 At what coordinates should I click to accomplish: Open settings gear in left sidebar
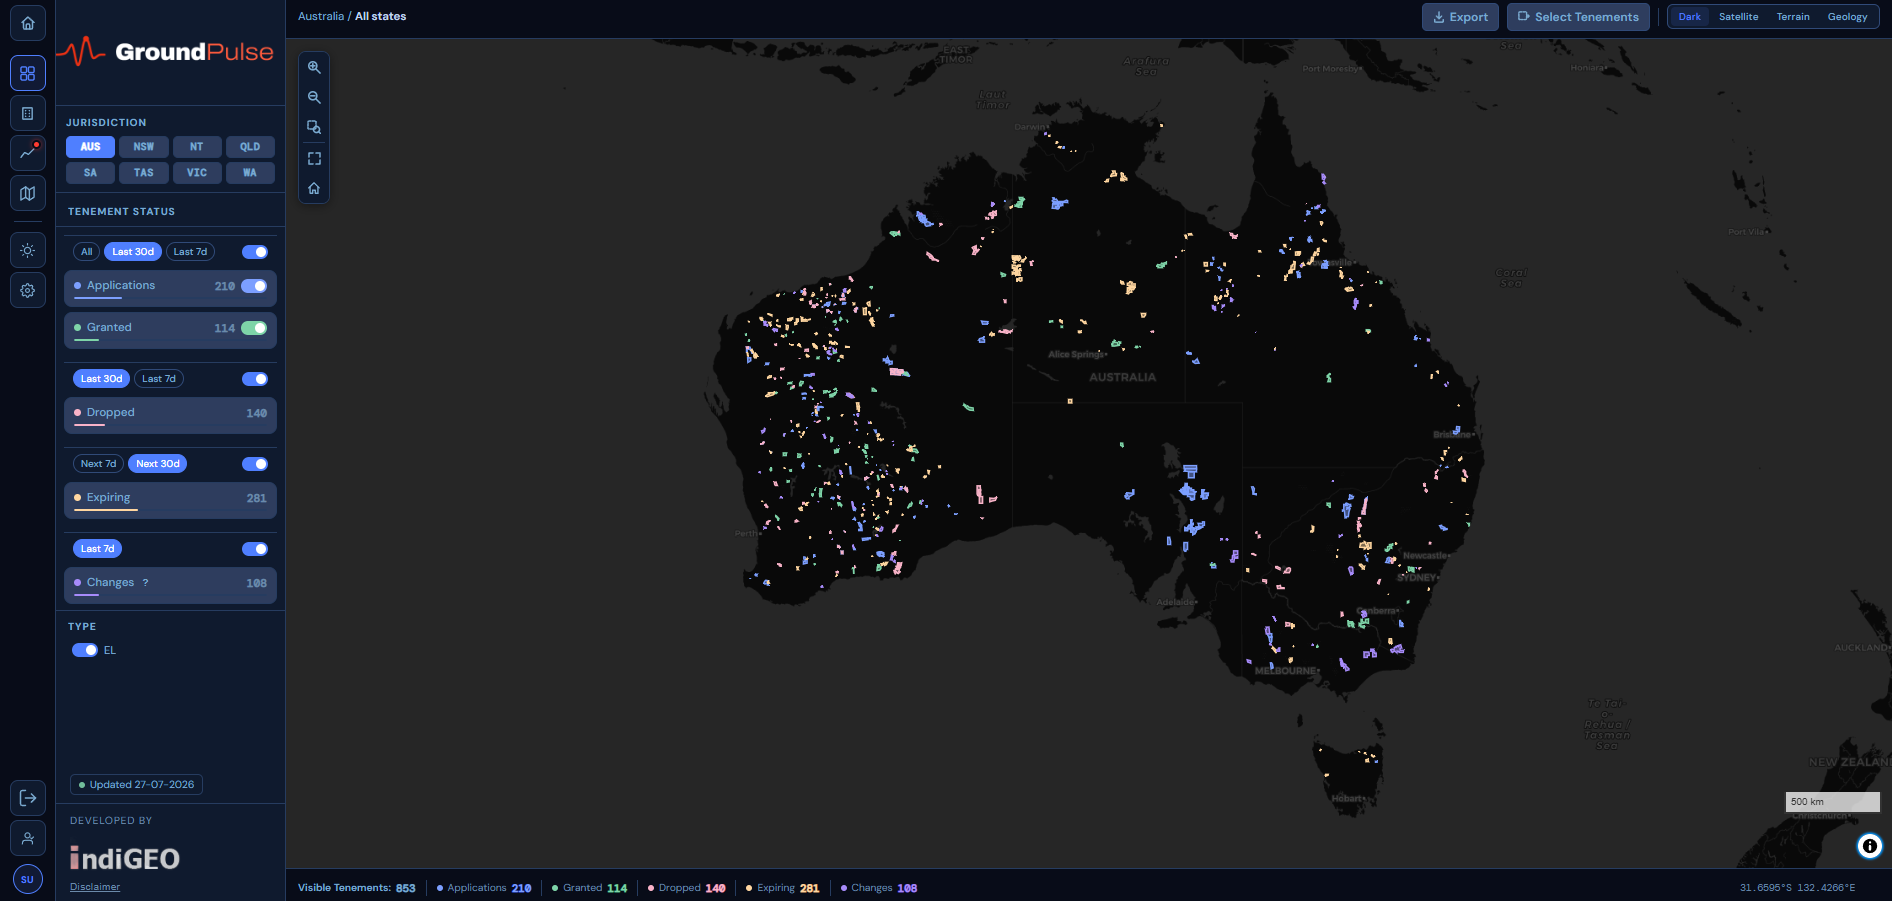[x=28, y=290]
